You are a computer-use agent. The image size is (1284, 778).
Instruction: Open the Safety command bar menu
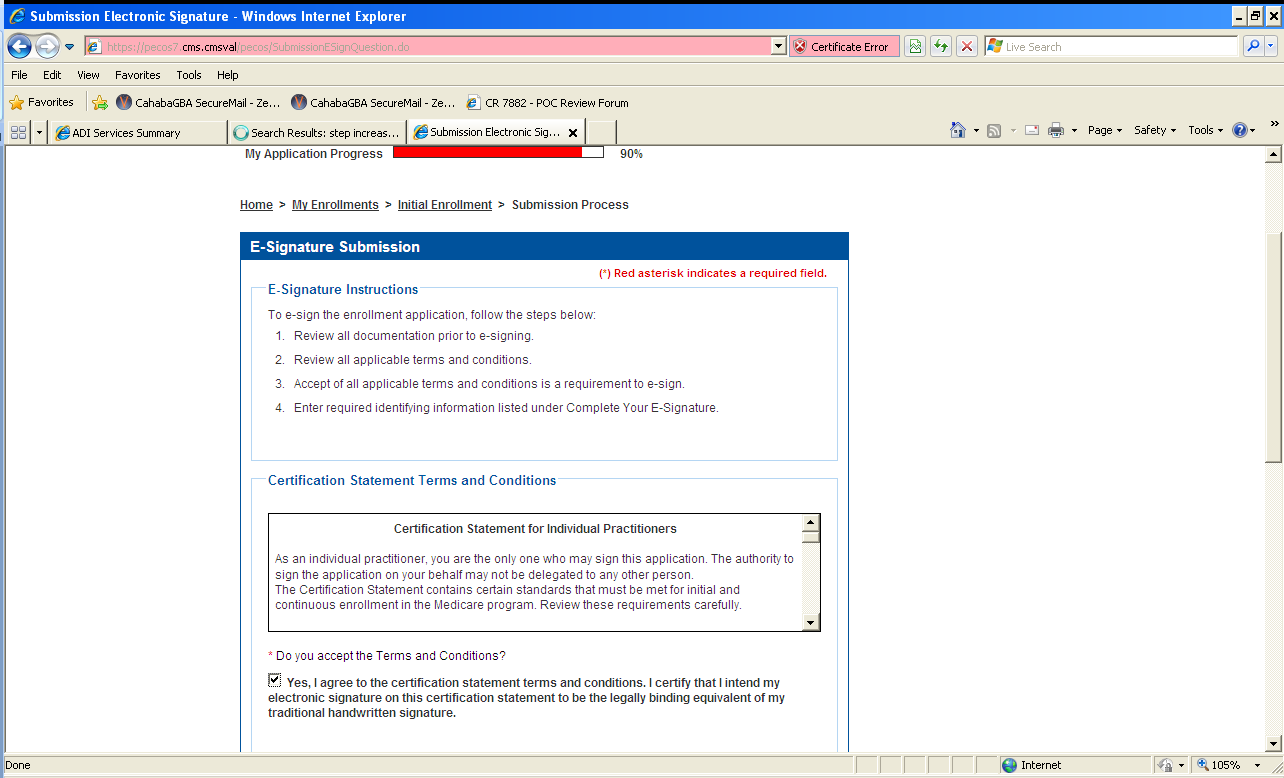1155,130
